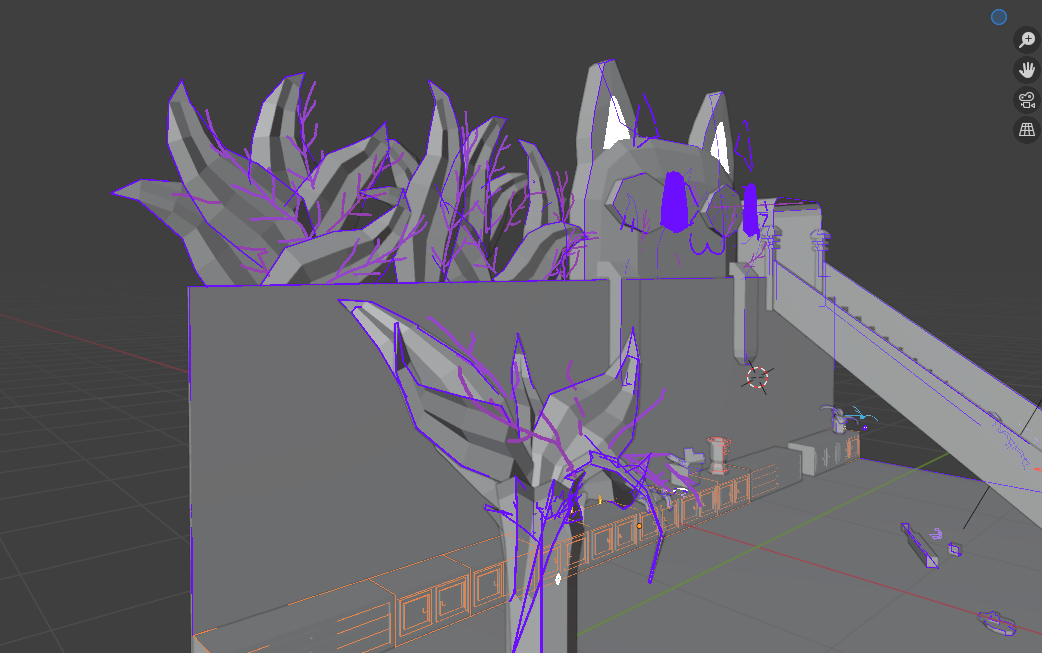Select the red-outlined vase on the counter
Image resolution: width=1042 pixels, height=653 pixels.
tap(717, 454)
